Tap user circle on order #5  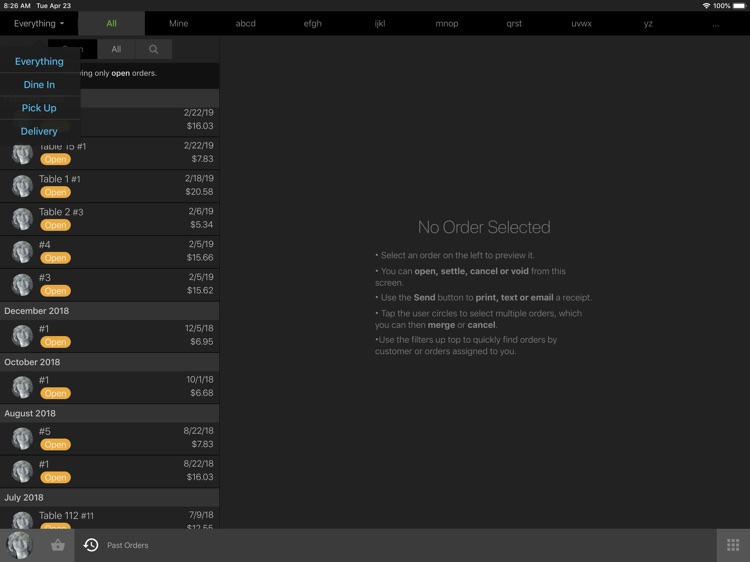[x=22, y=439]
